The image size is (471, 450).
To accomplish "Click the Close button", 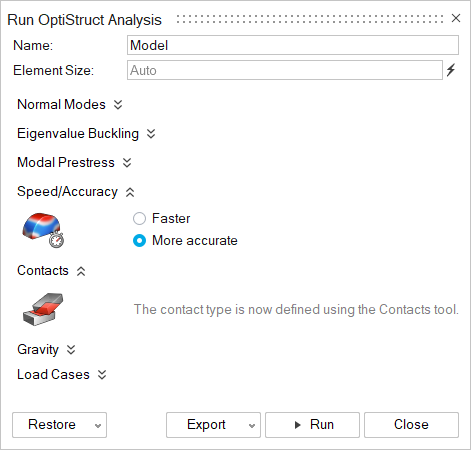I will [411, 425].
